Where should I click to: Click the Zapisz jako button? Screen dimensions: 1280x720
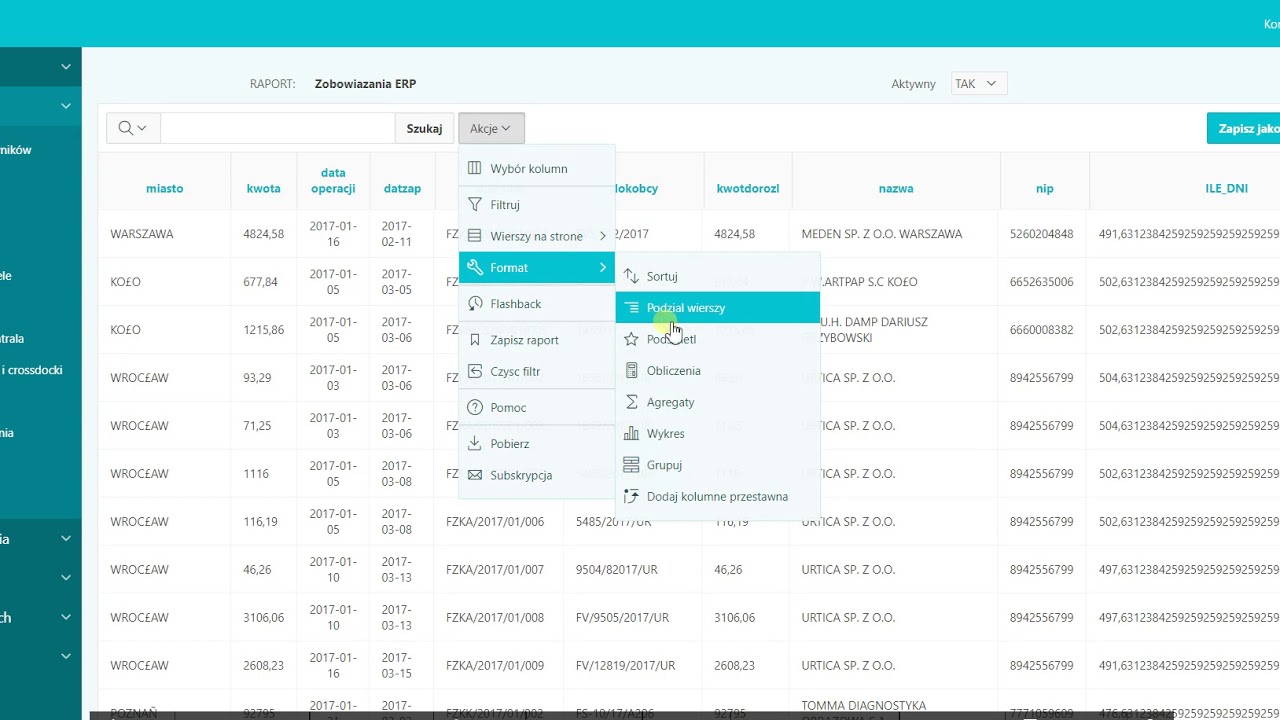[1244, 128]
